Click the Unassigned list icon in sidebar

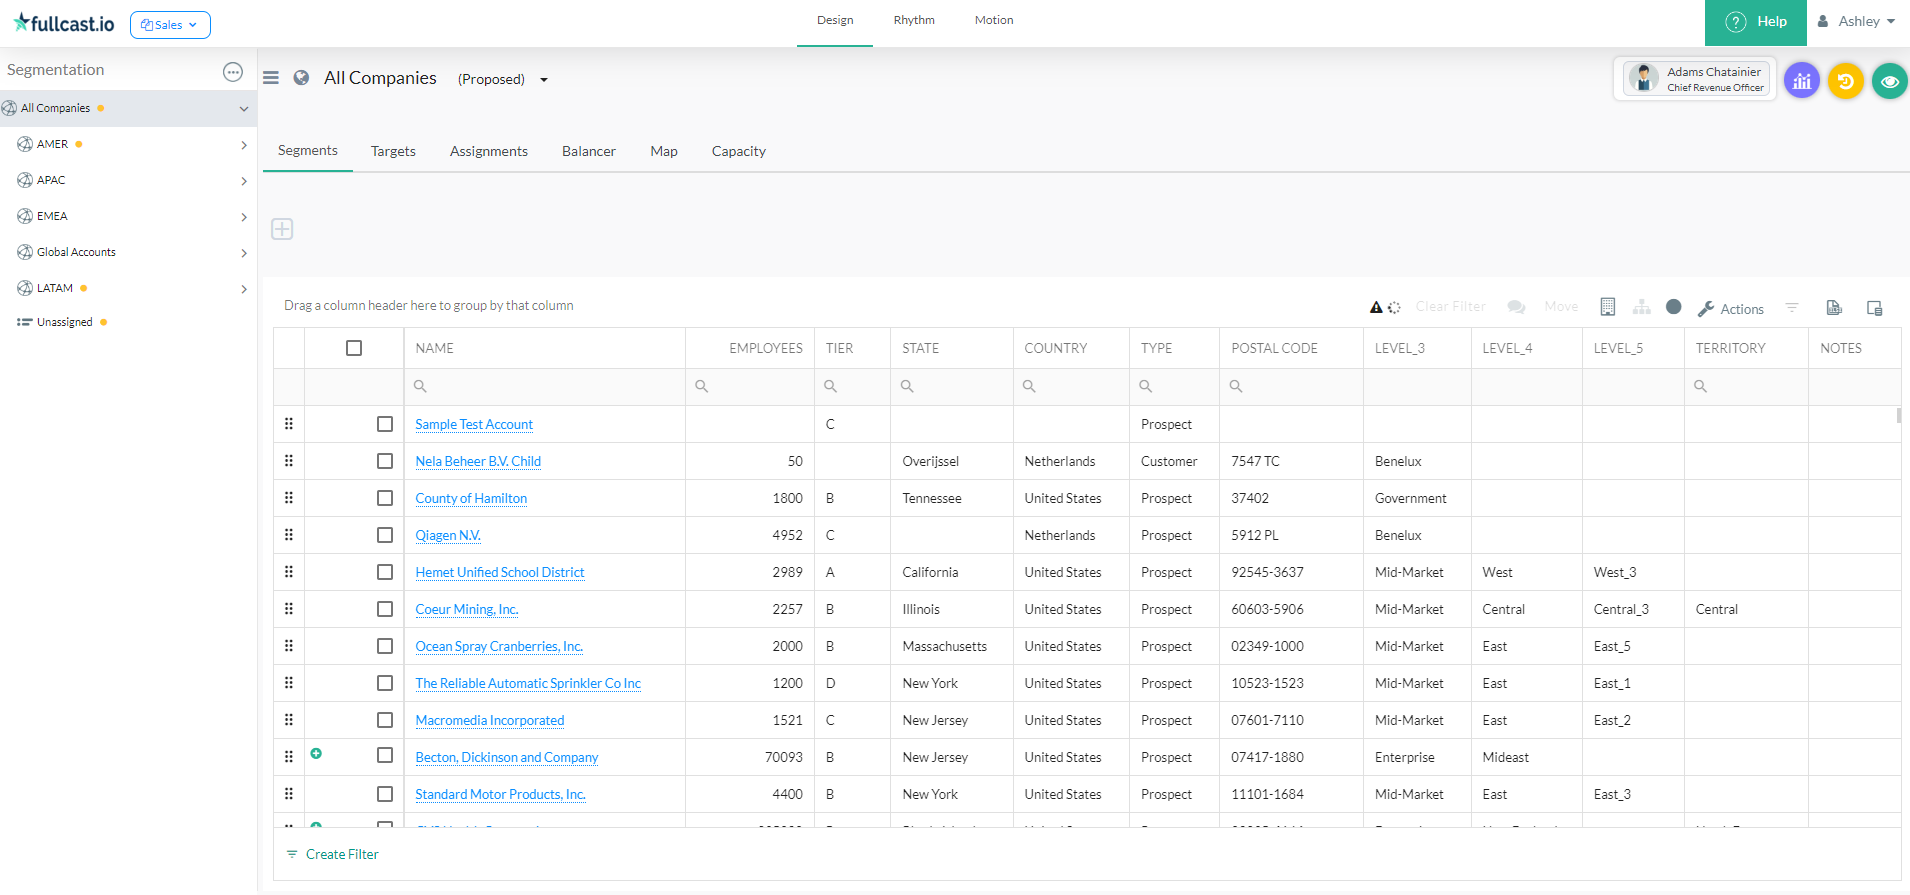point(25,322)
